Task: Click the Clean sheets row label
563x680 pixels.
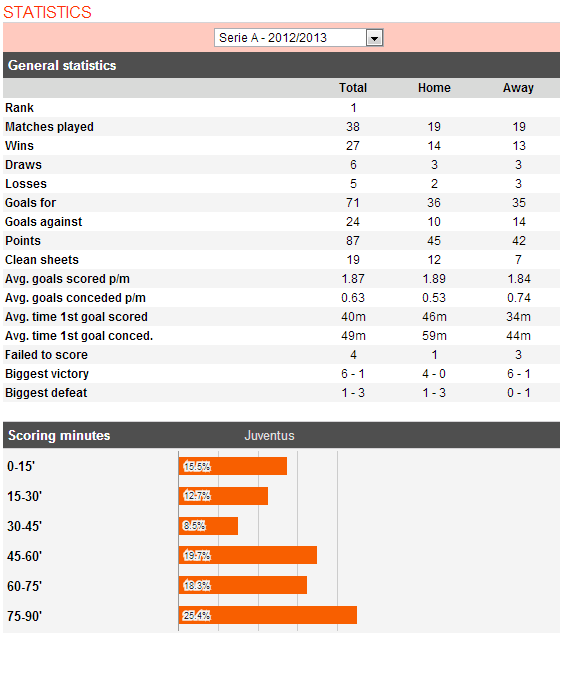Action: 42,260
